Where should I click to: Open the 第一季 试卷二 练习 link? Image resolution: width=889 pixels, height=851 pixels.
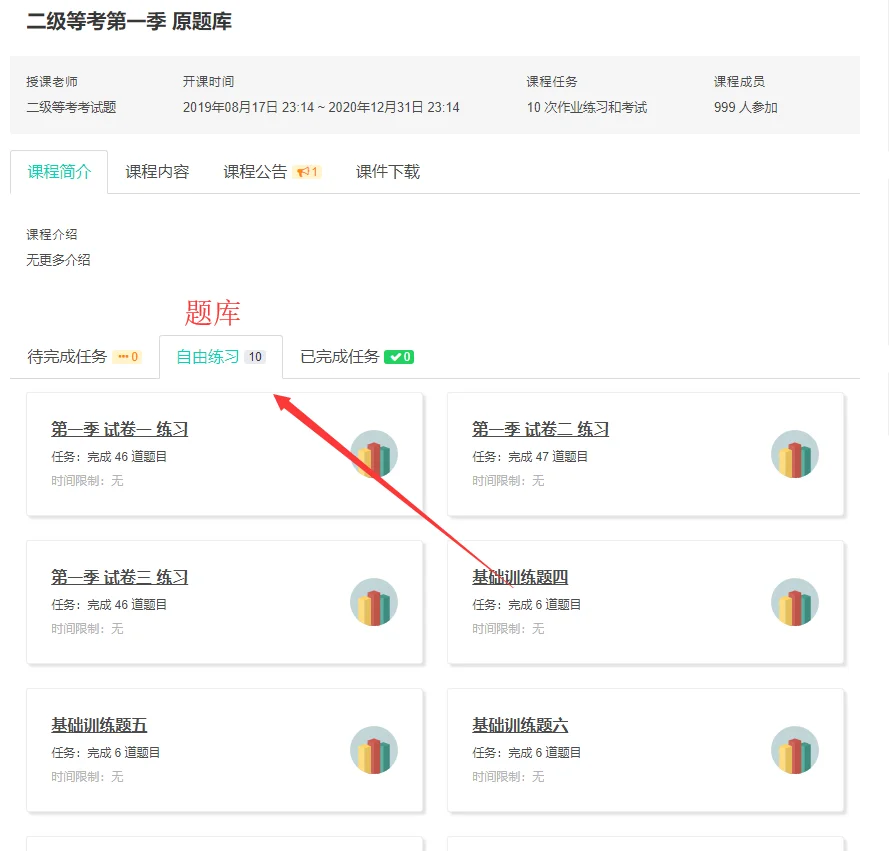click(x=541, y=429)
